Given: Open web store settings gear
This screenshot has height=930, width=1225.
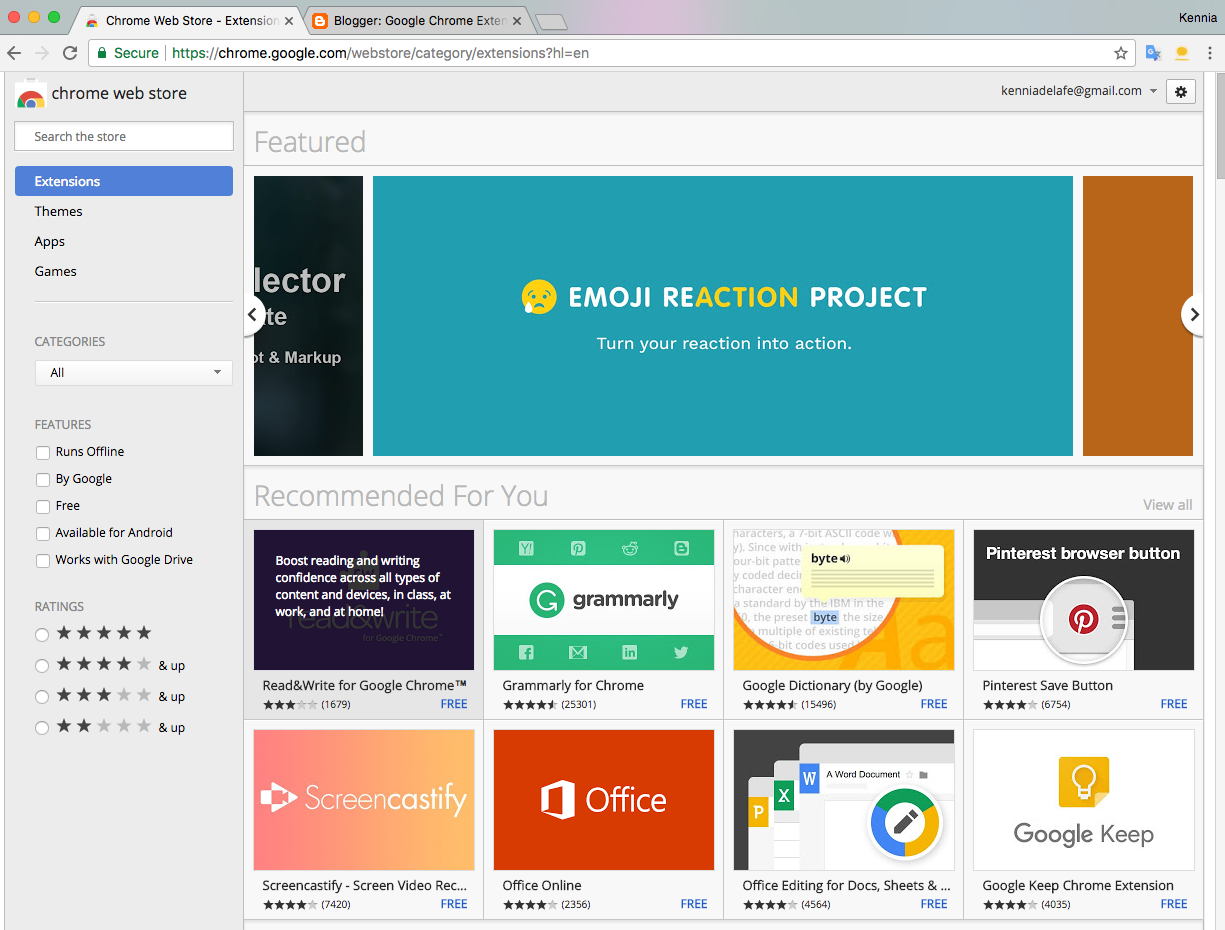Looking at the screenshot, I should (1181, 92).
